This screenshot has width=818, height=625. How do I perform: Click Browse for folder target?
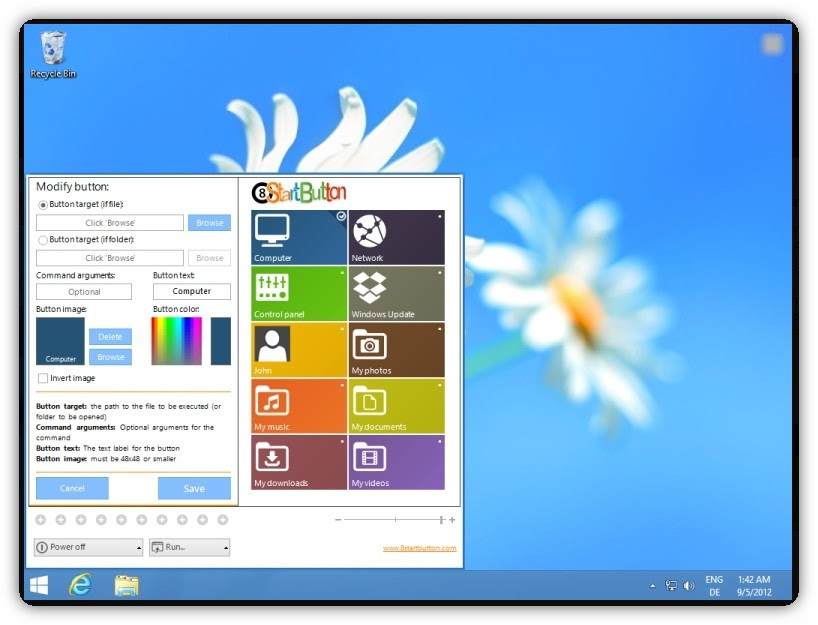(x=210, y=258)
